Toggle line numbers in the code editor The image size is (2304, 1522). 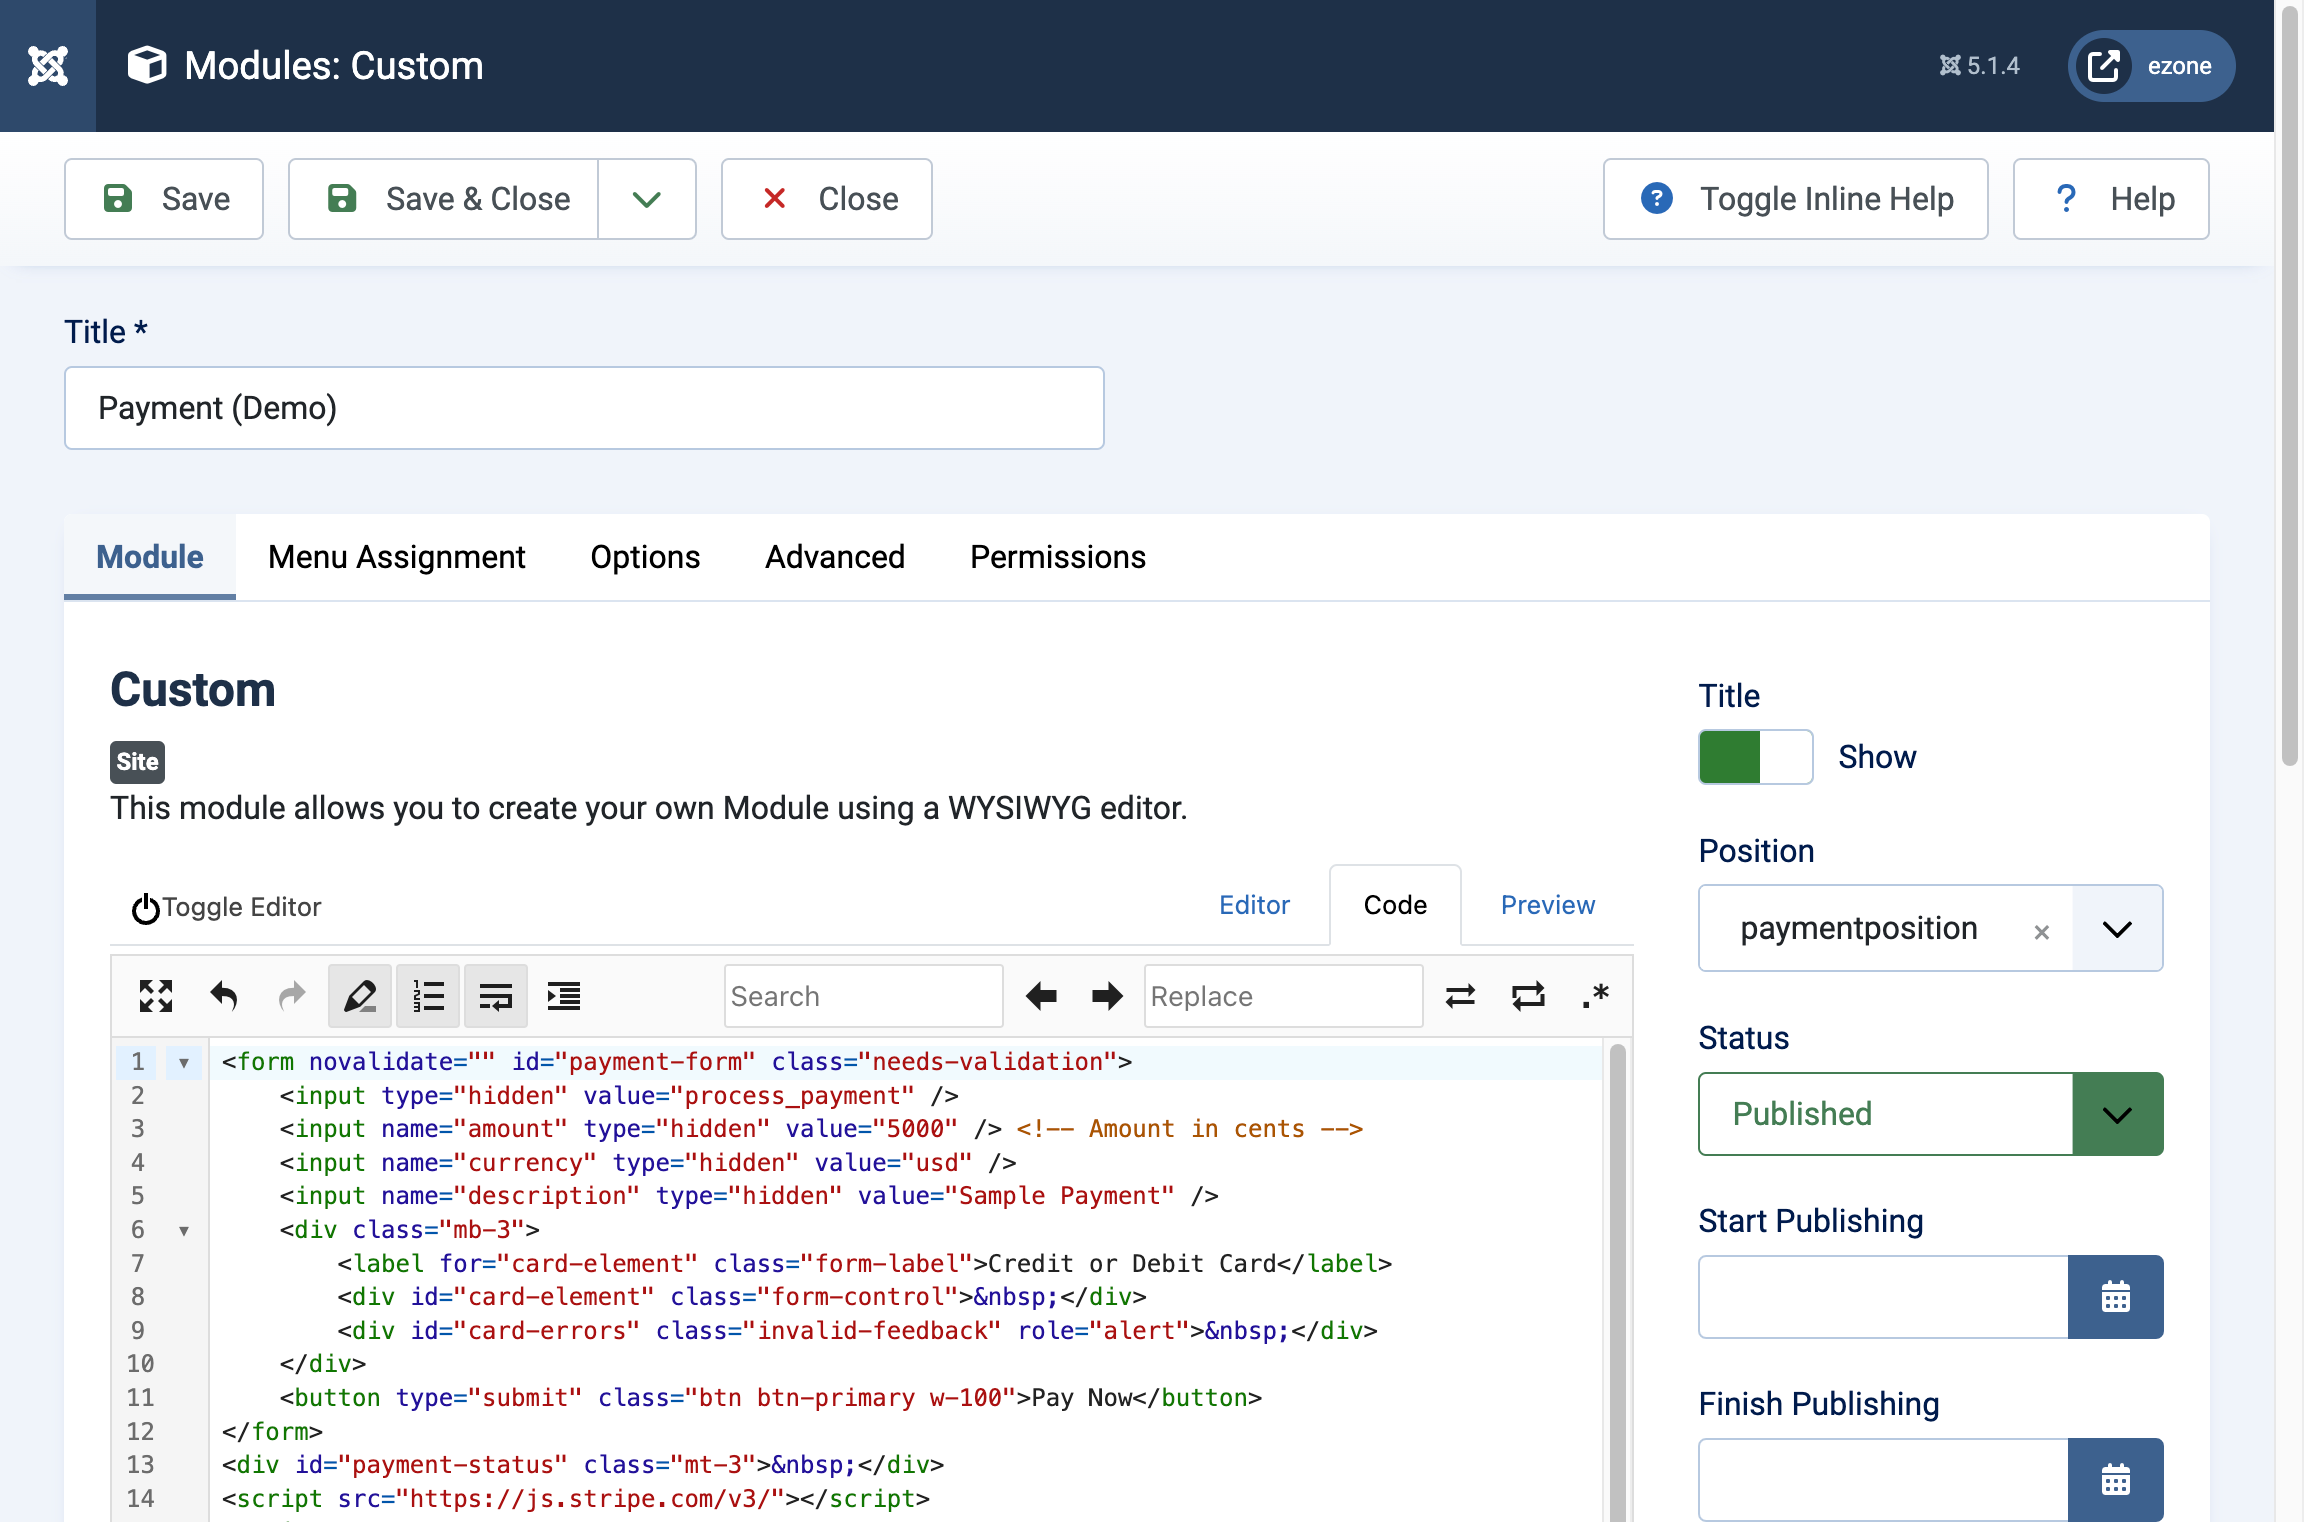tap(427, 996)
